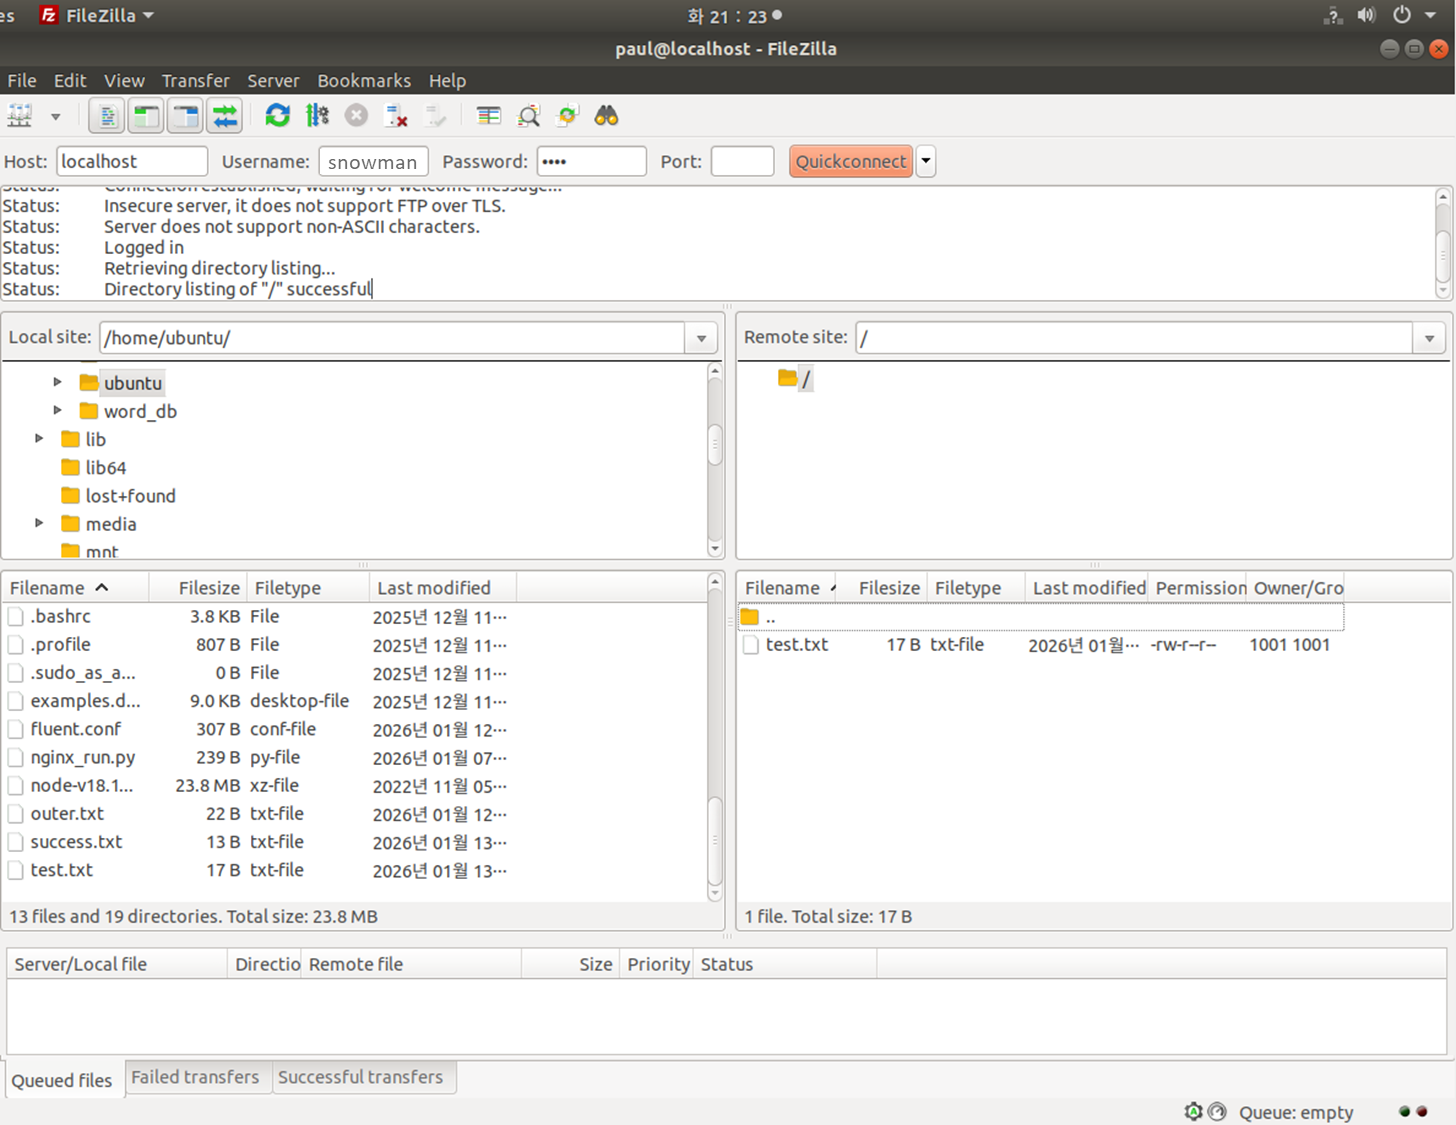This screenshot has width=1456, height=1125.
Task: Focus the Username input field
Action: click(x=373, y=161)
